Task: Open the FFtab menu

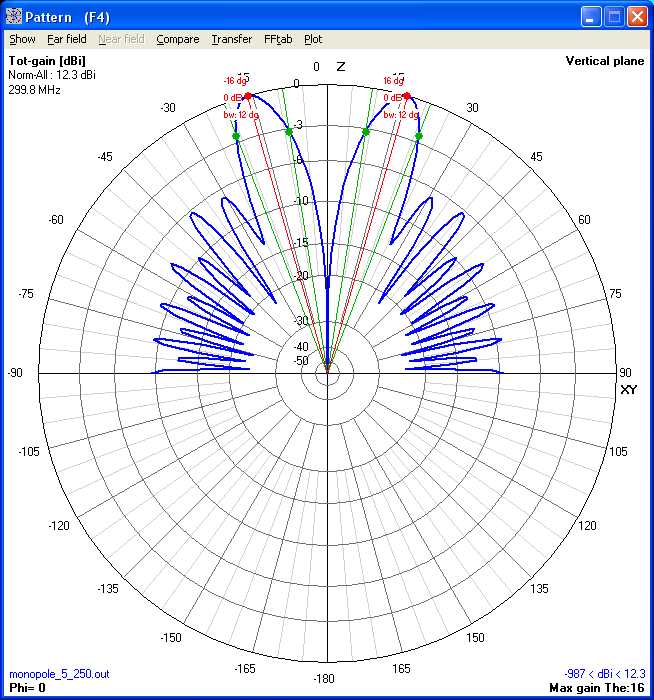Action: [x=278, y=39]
